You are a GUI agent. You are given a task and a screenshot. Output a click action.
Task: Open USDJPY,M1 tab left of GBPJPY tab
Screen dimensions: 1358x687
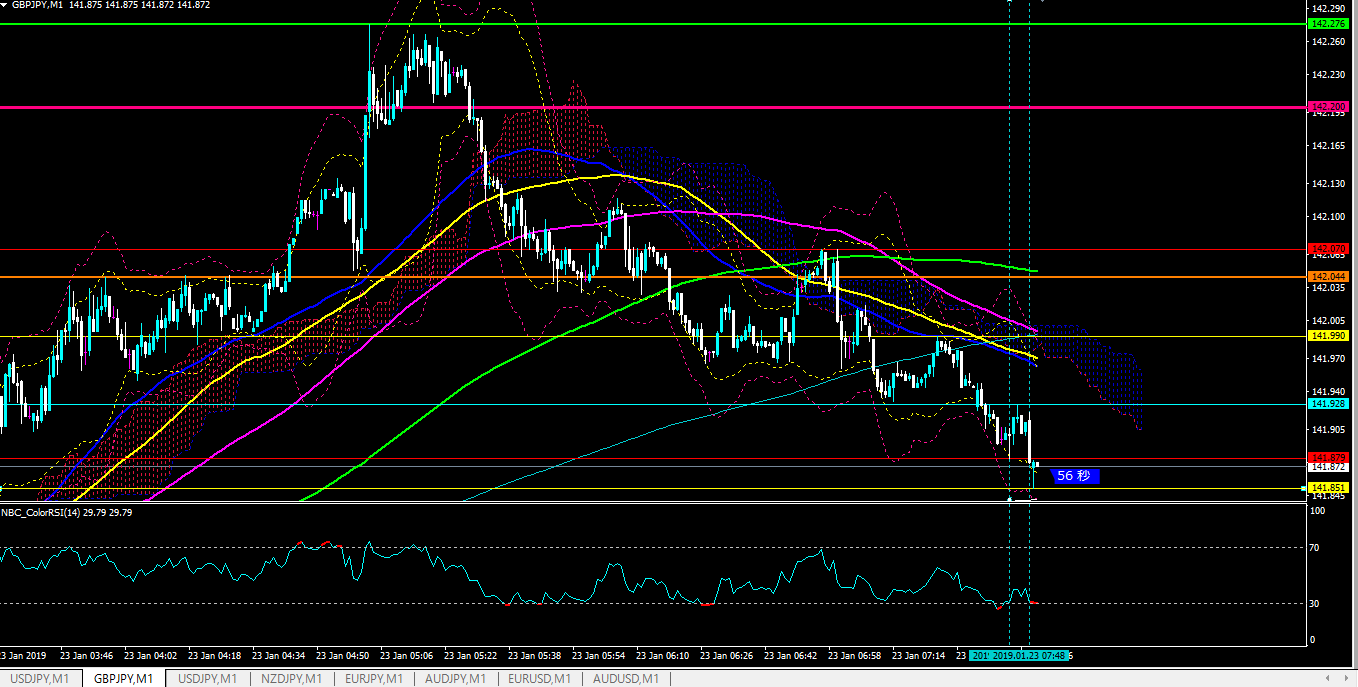40,679
